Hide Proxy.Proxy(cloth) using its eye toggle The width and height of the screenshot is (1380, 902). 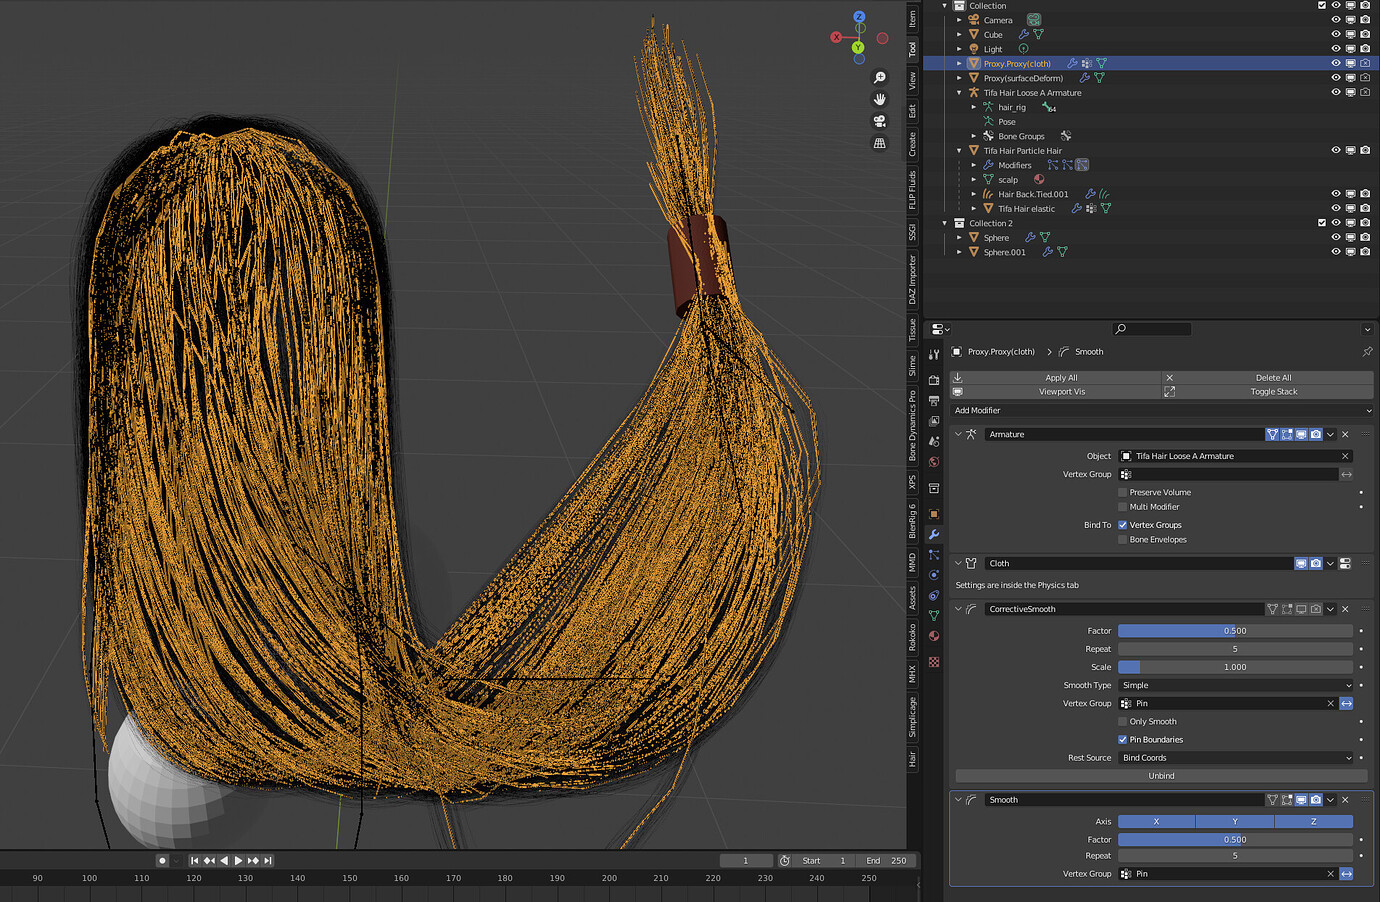[x=1336, y=63]
